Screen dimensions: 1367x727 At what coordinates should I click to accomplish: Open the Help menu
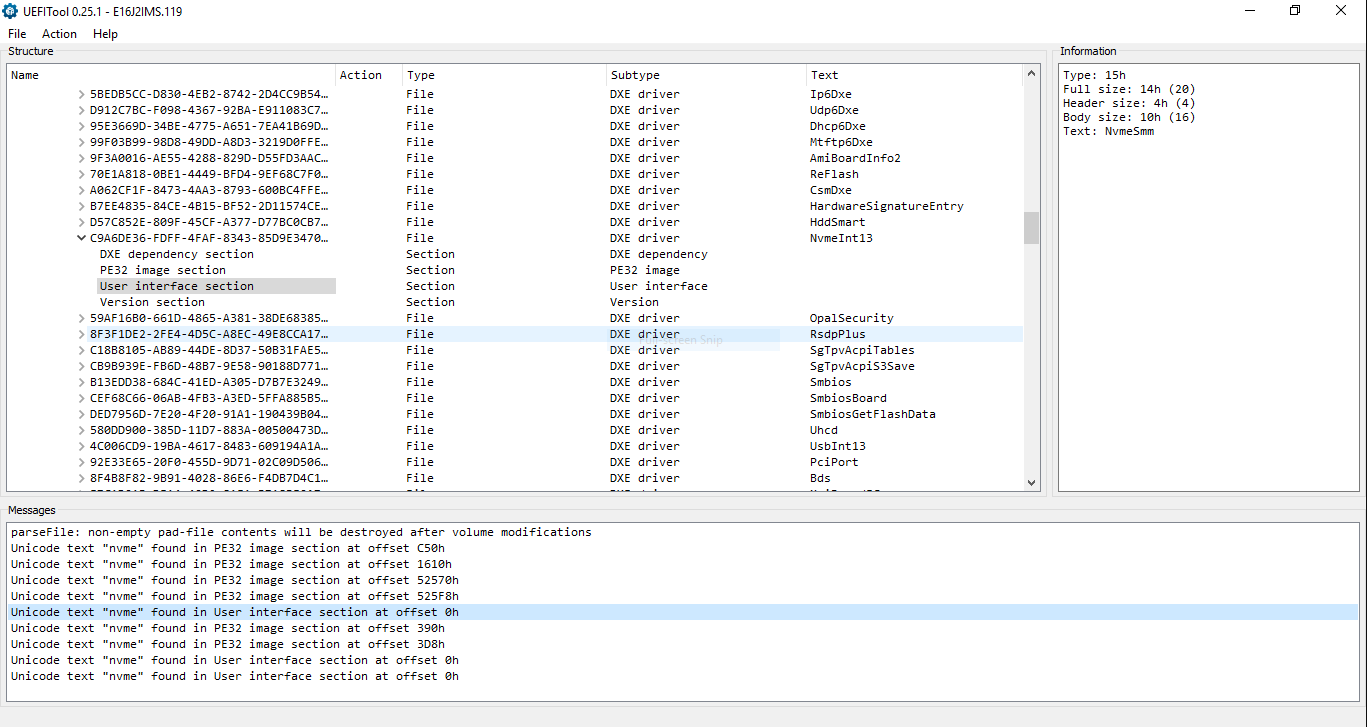coord(105,34)
